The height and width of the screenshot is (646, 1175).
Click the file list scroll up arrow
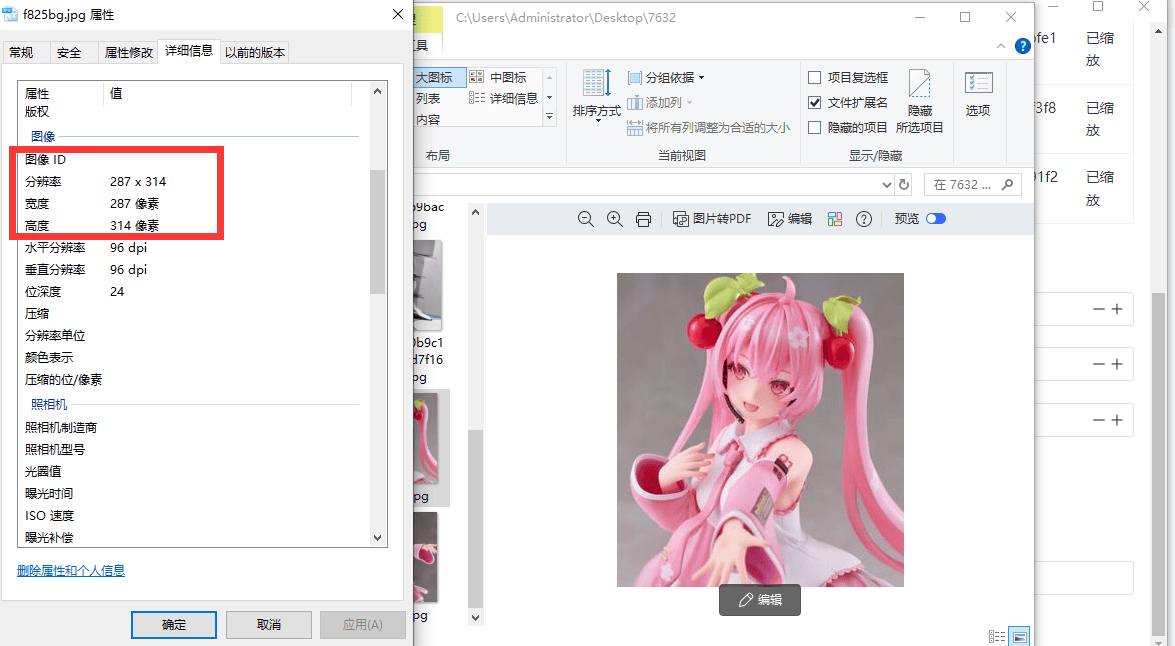pyautogui.click(x=475, y=212)
